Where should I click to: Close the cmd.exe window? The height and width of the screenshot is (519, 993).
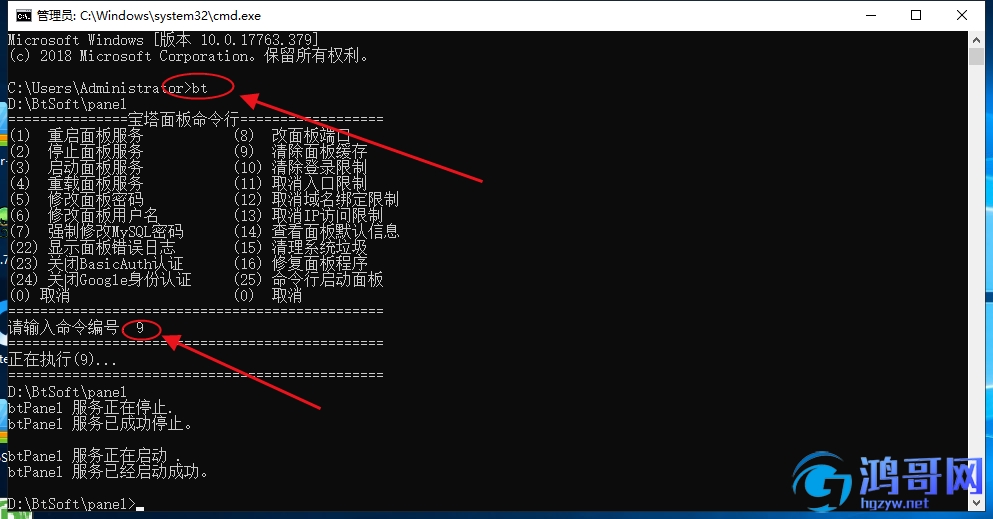pyautogui.click(x=961, y=15)
